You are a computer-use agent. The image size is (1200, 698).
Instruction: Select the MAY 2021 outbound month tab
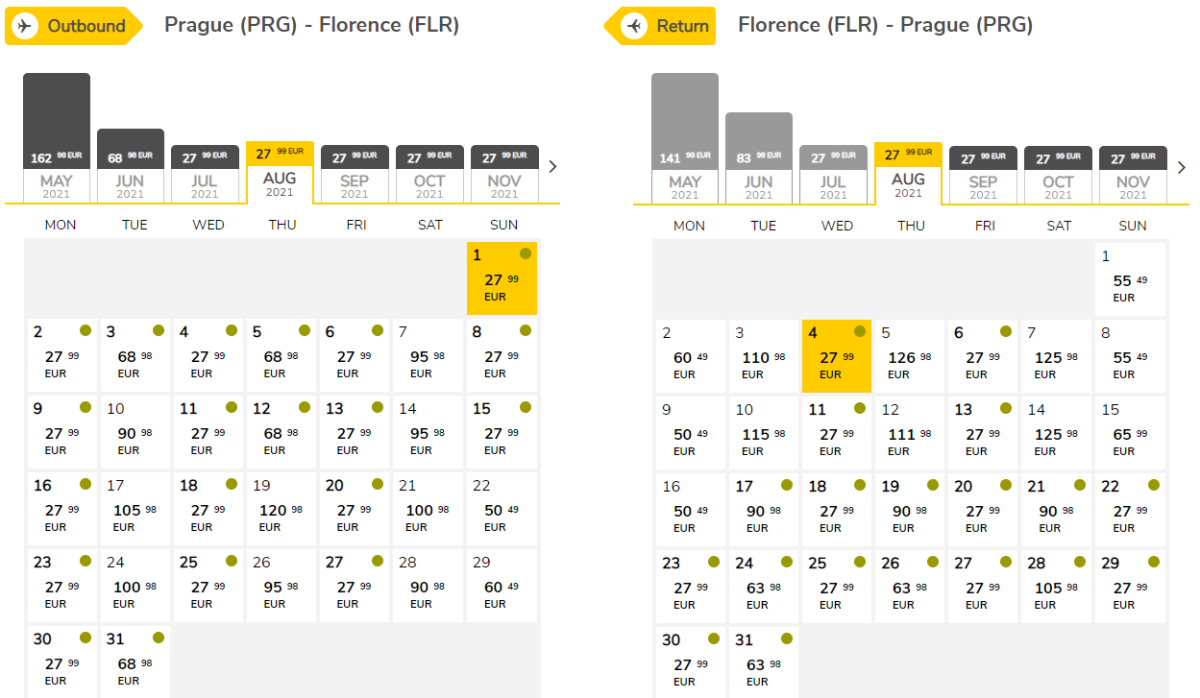click(57, 186)
